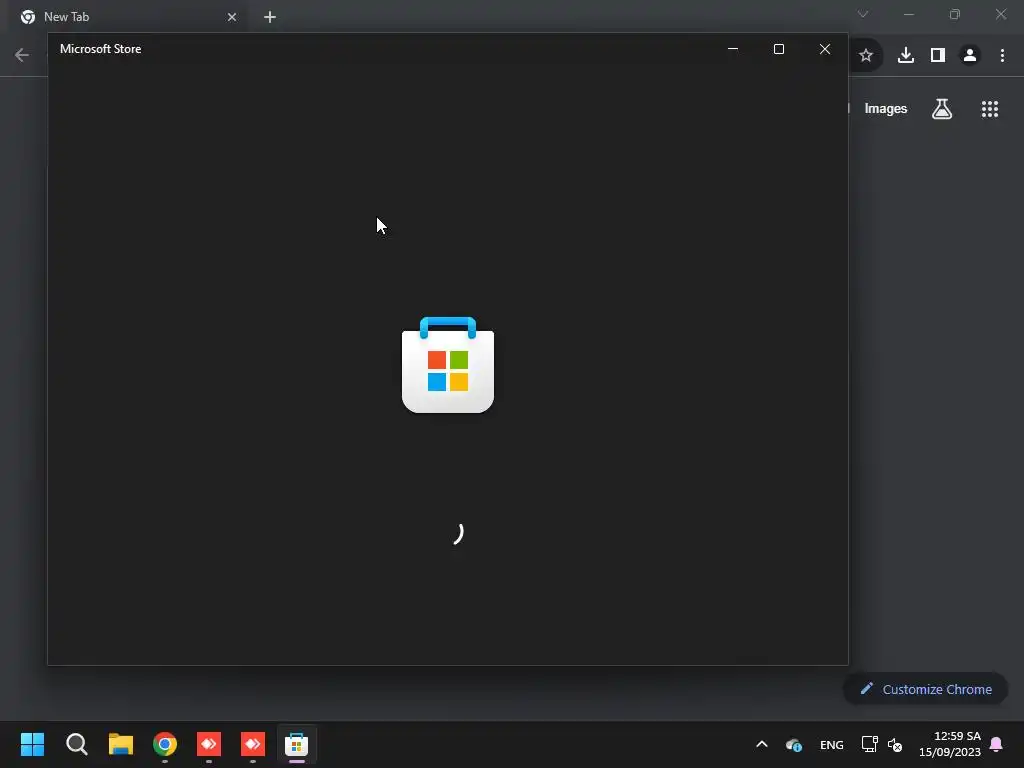Click the Microsoft Store bag logo

[x=448, y=364]
